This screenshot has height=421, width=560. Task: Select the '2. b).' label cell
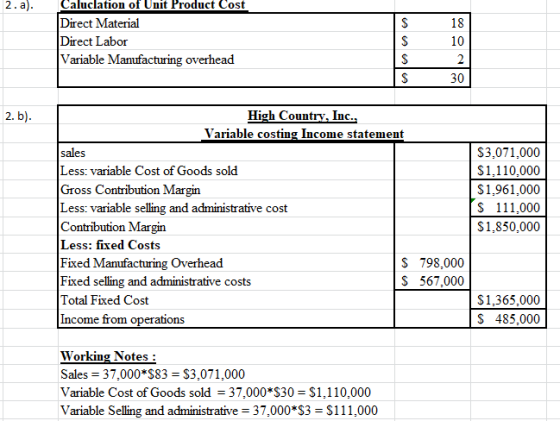coord(19,116)
